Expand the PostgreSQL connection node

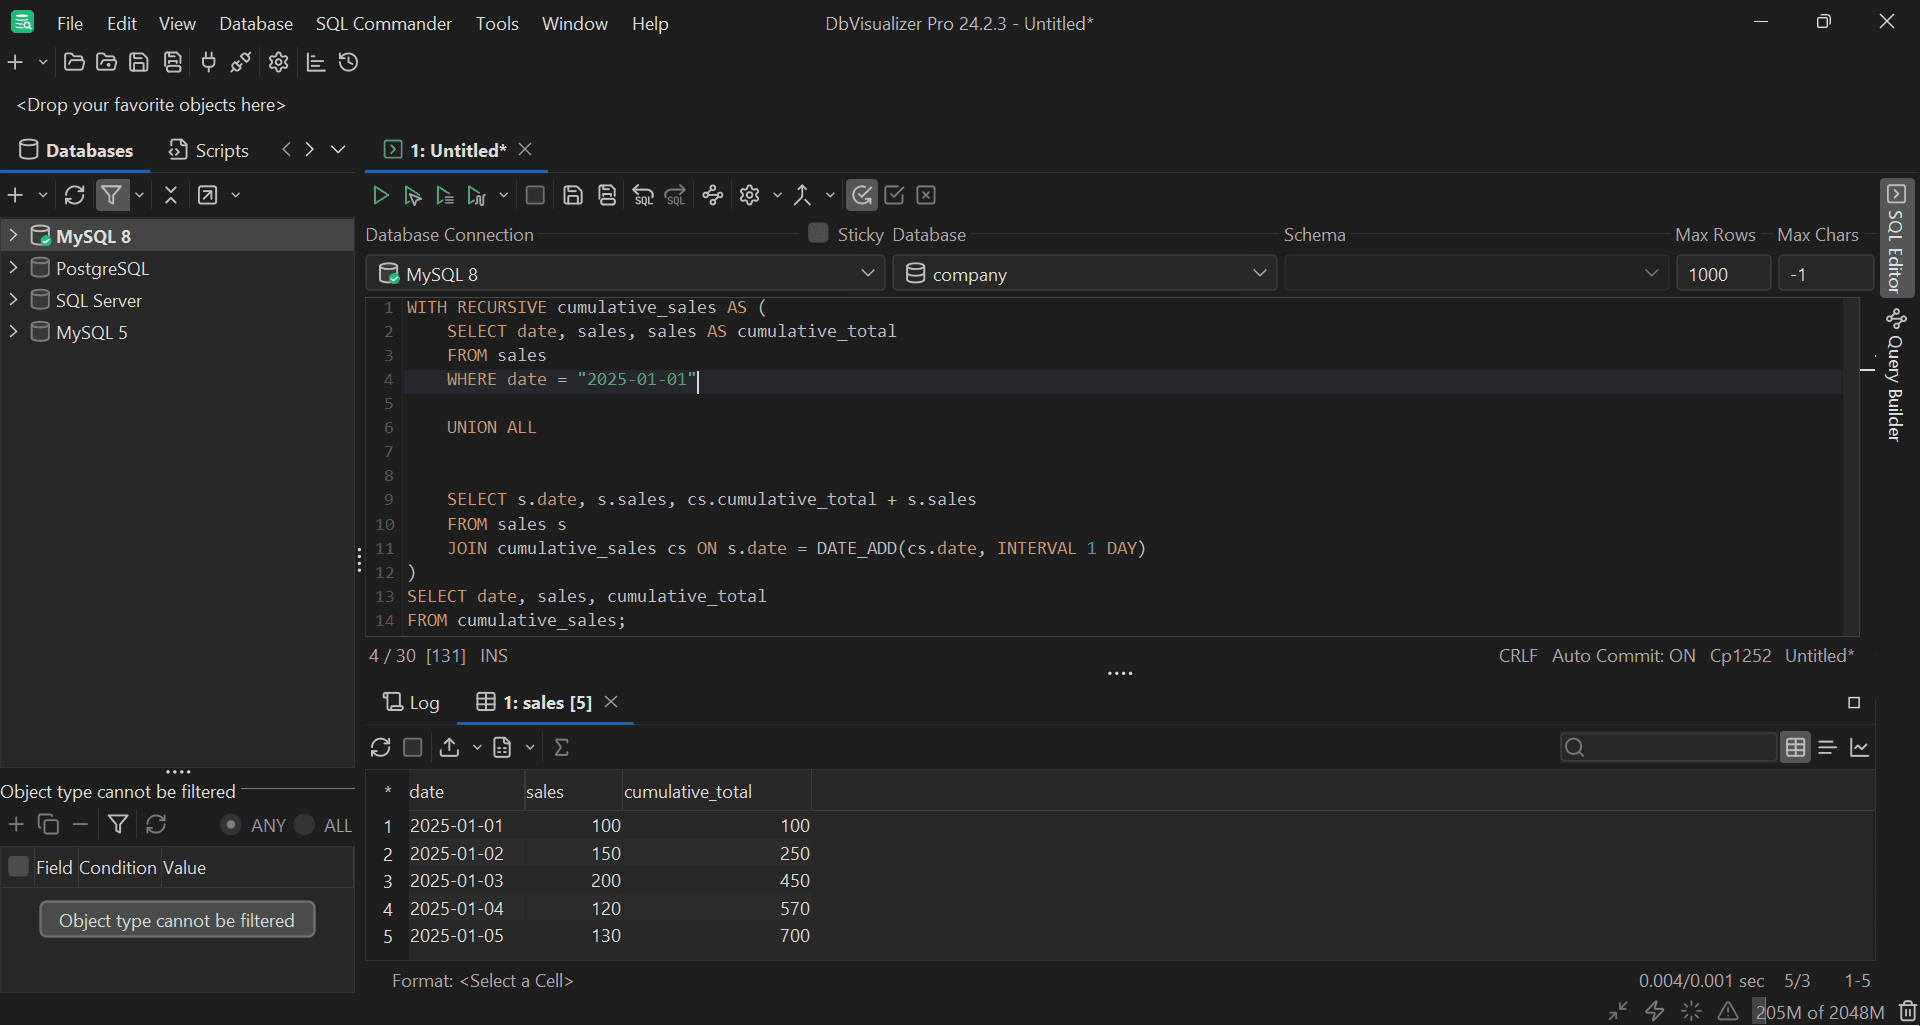pyautogui.click(x=13, y=268)
